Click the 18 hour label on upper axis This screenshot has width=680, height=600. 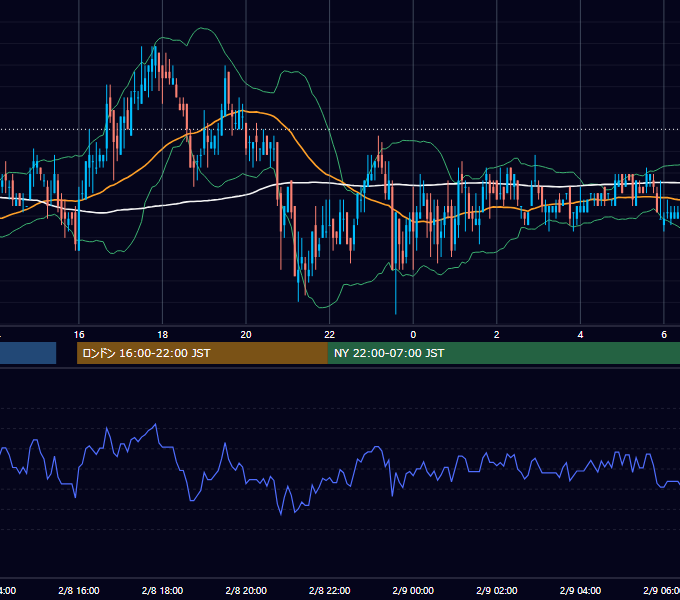tap(162, 335)
